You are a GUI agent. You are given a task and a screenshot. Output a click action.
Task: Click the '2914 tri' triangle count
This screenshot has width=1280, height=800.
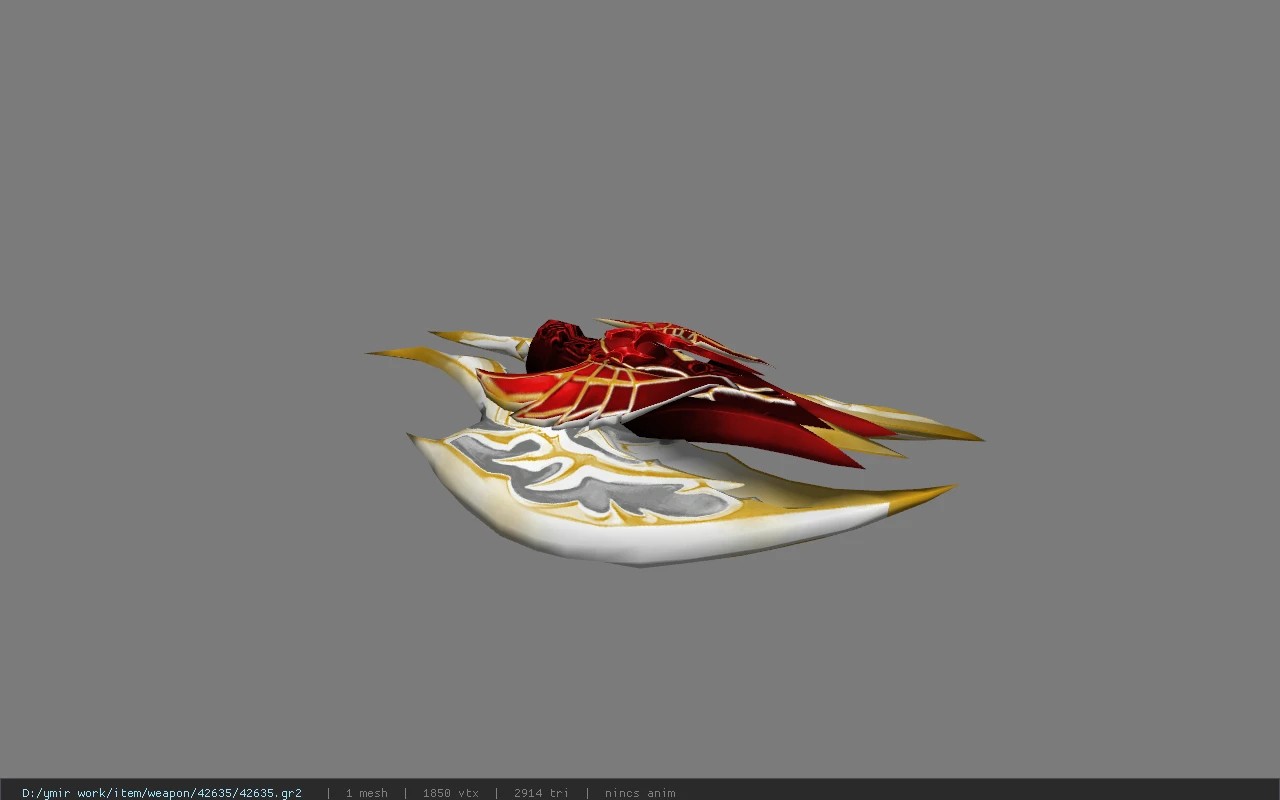pyautogui.click(x=541, y=793)
